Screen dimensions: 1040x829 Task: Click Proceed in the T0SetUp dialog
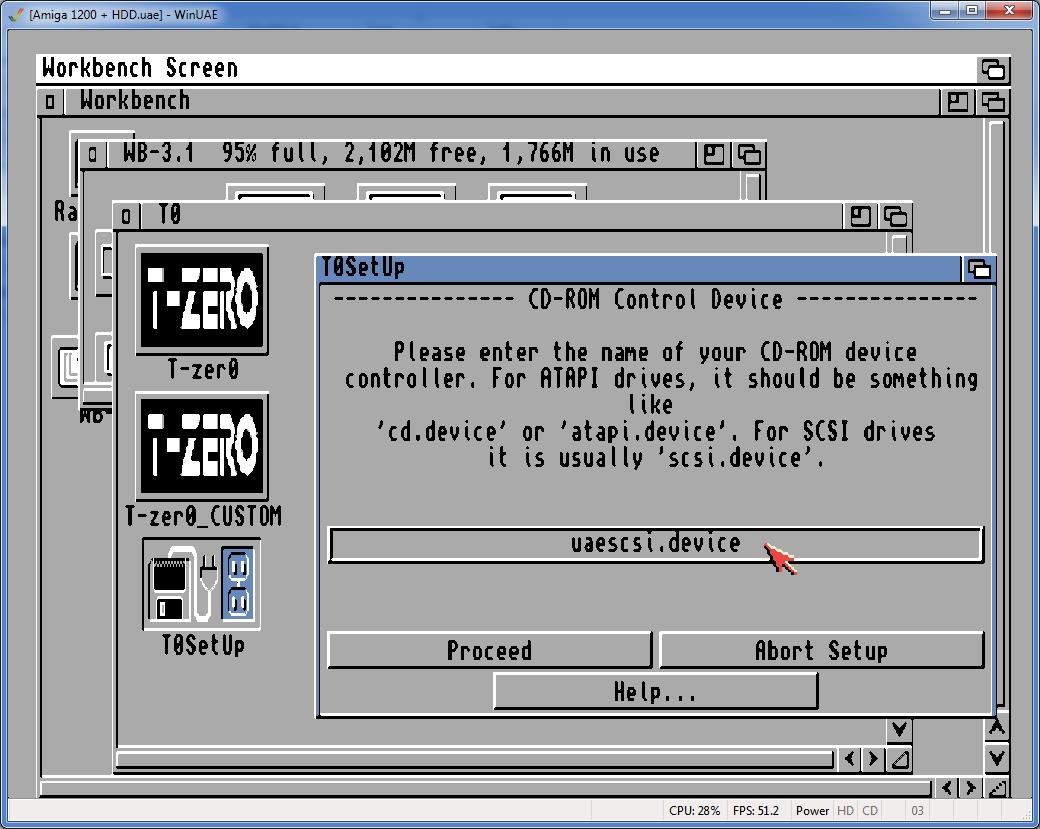click(x=489, y=650)
